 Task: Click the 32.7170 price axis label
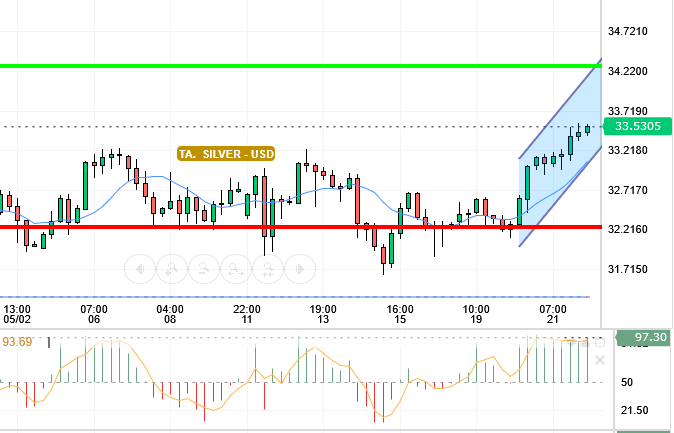[x=627, y=190]
